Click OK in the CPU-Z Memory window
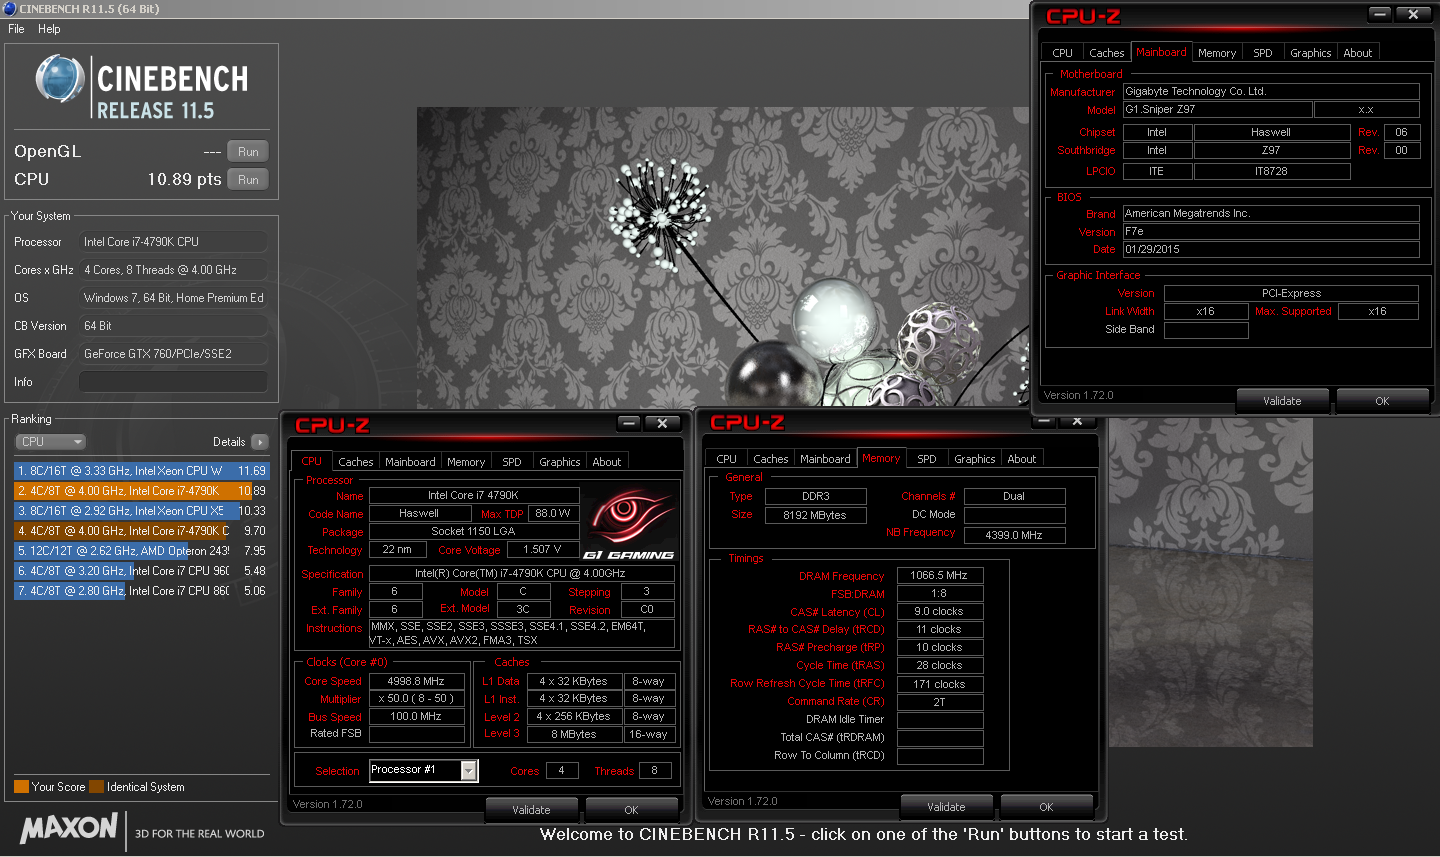 pyautogui.click(x=1046, y=806)
